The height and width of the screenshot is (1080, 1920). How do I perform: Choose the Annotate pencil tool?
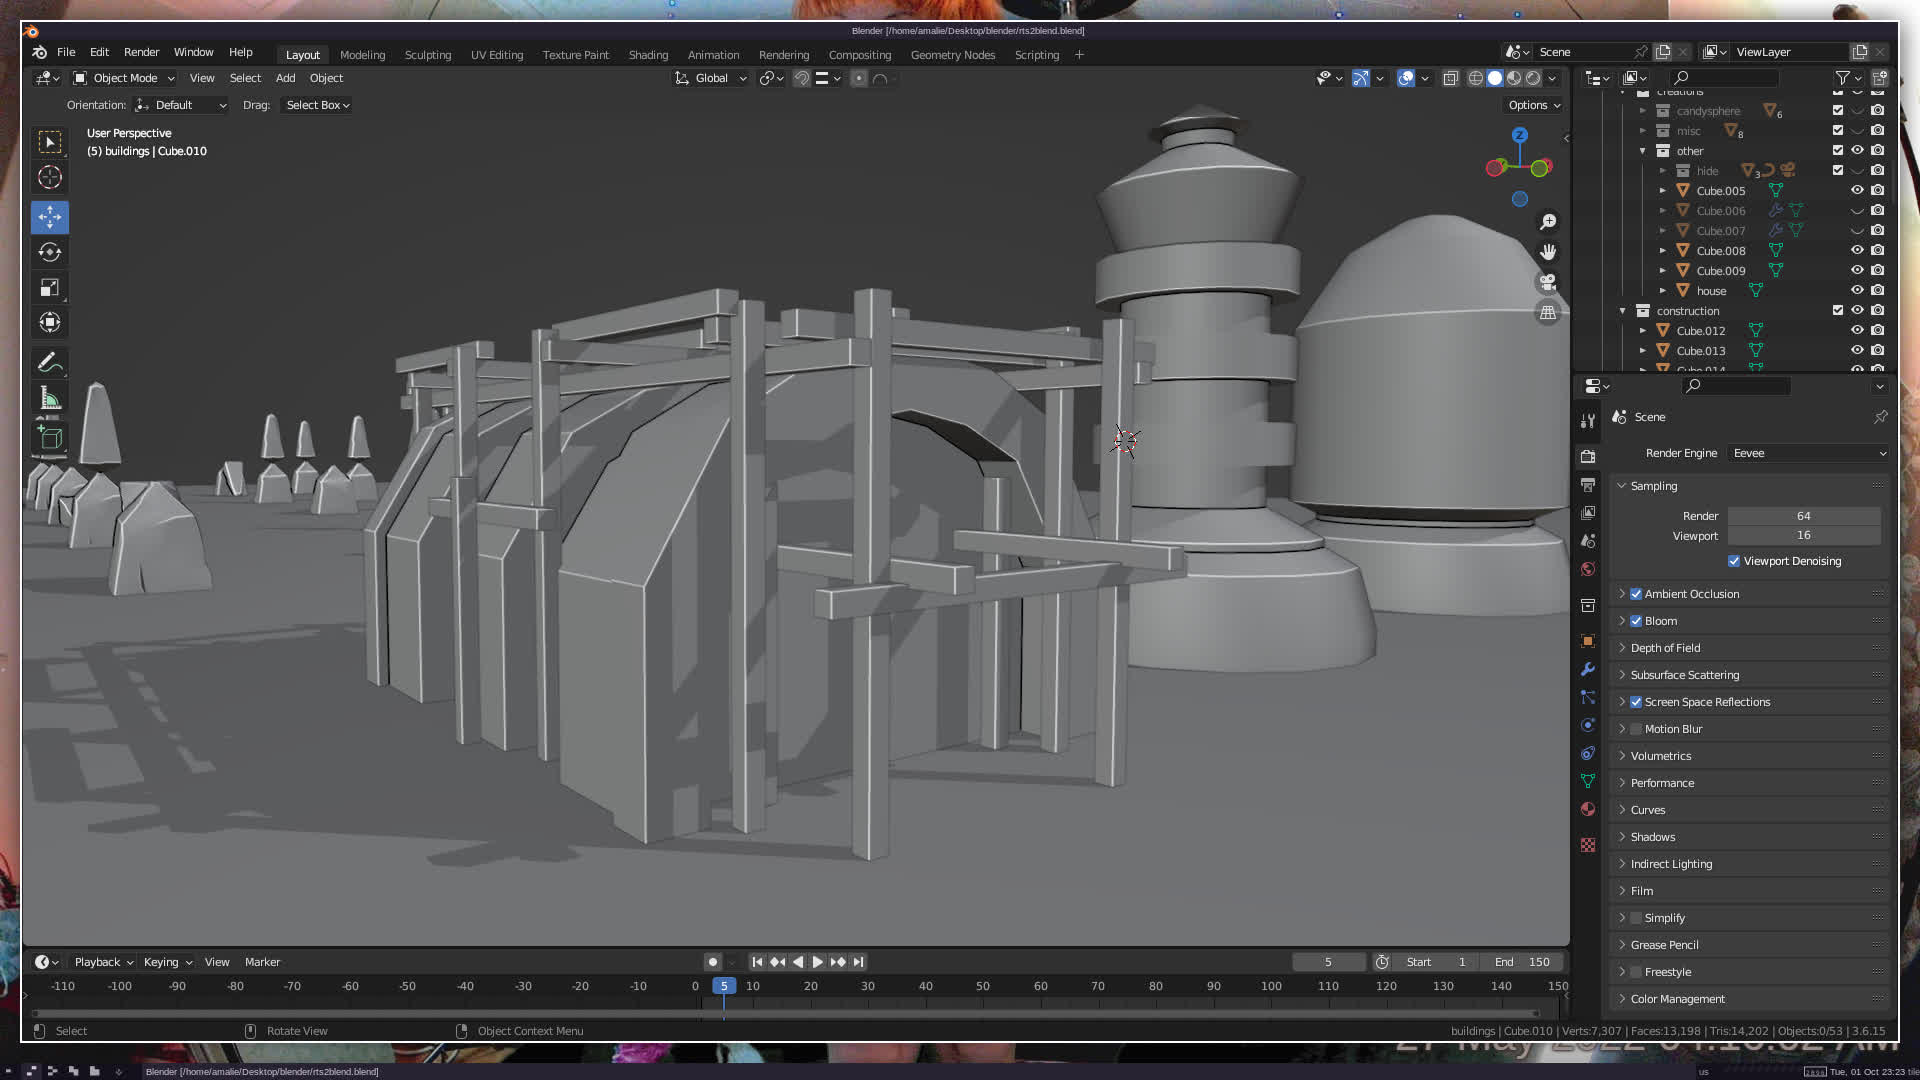tap(49, 363)
